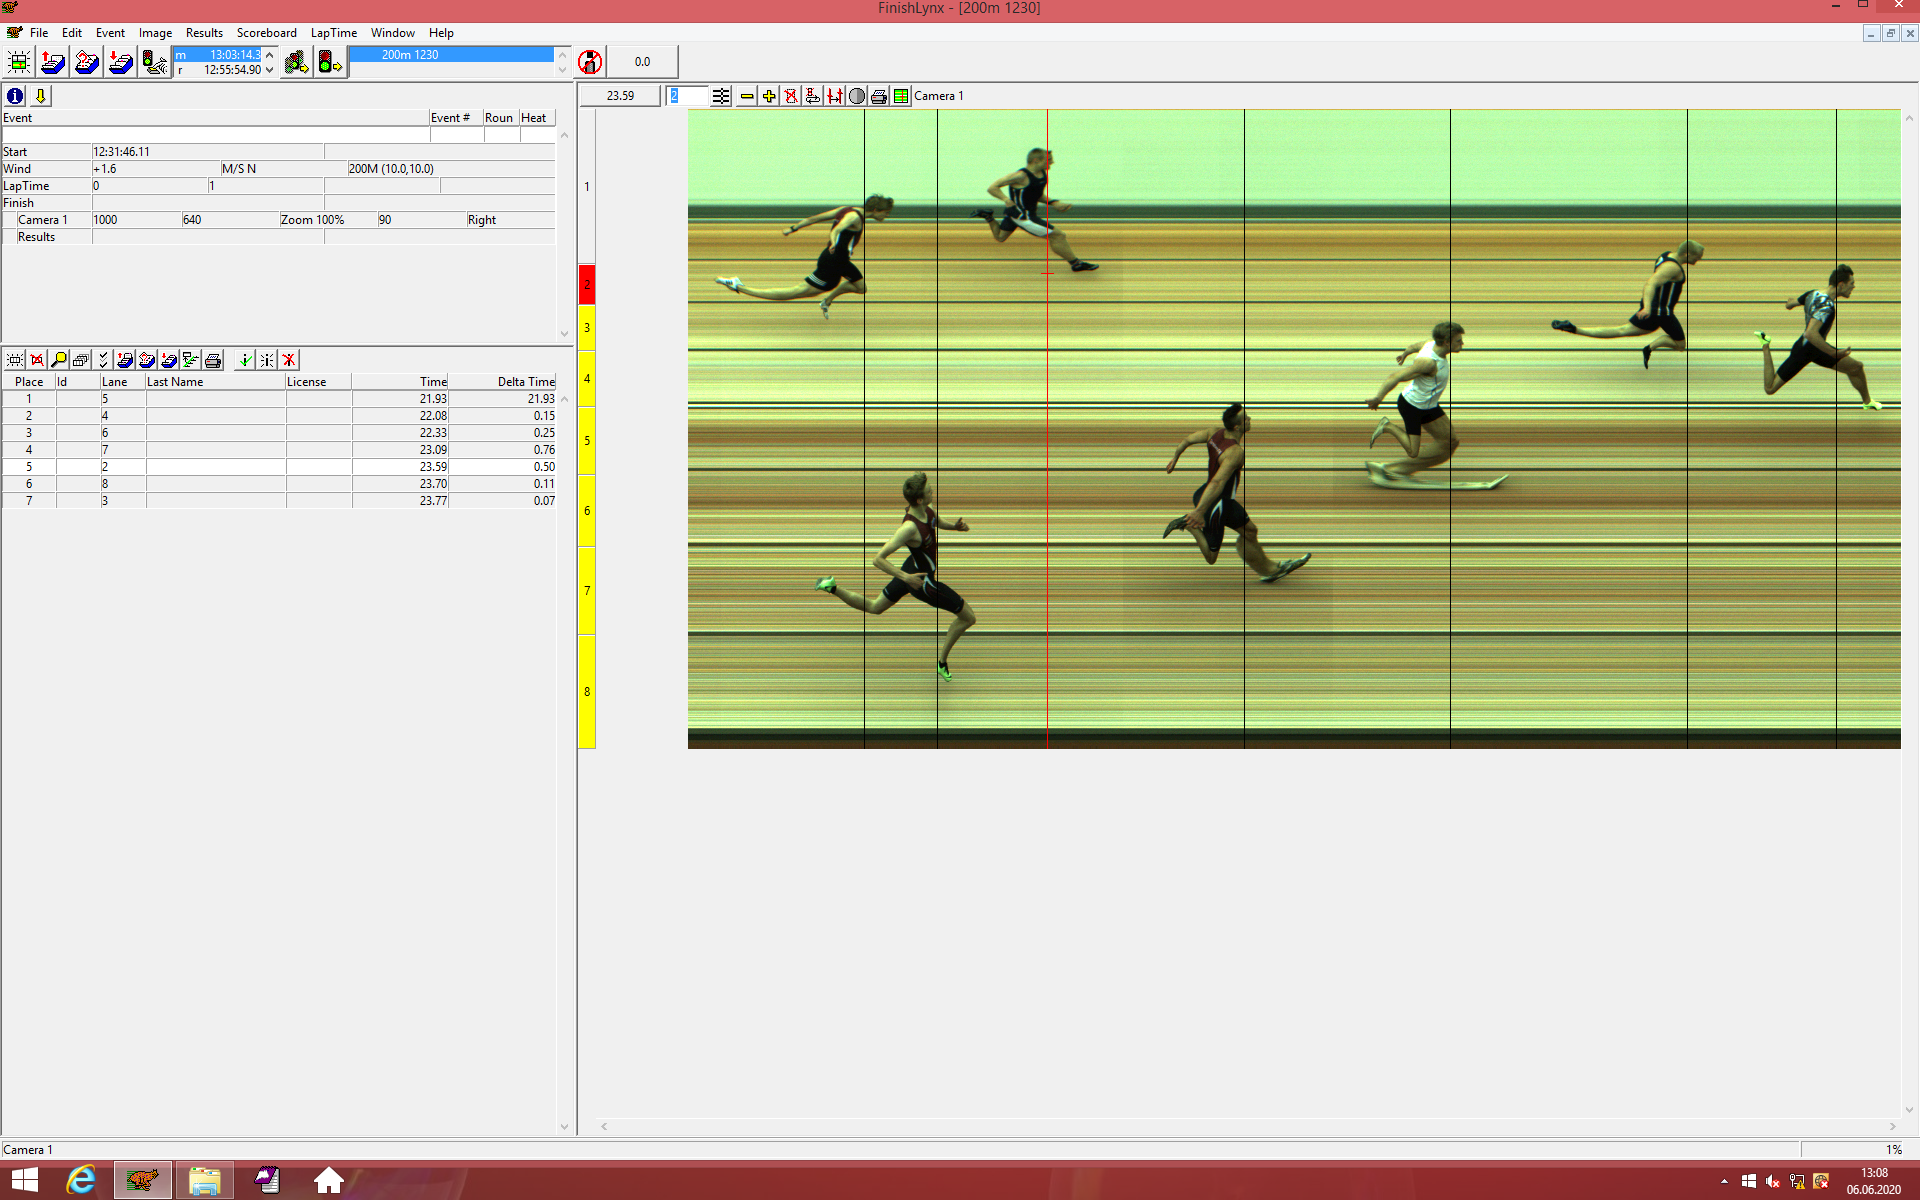Open the Window menu
This screenshot has width=1920, height=1200.
point(393,33)
